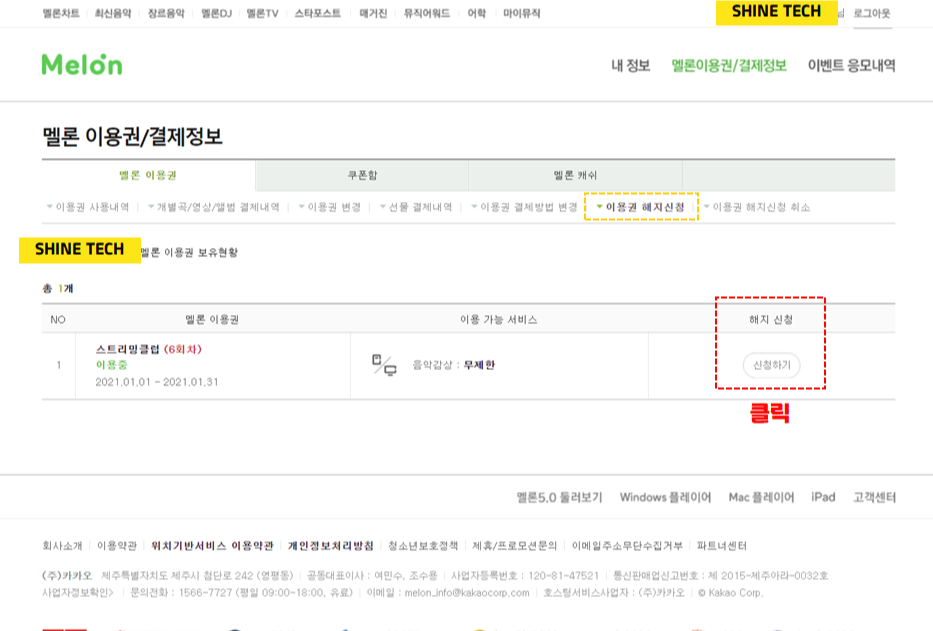
Task: Click the NO column header
Action: coord(58,320)
